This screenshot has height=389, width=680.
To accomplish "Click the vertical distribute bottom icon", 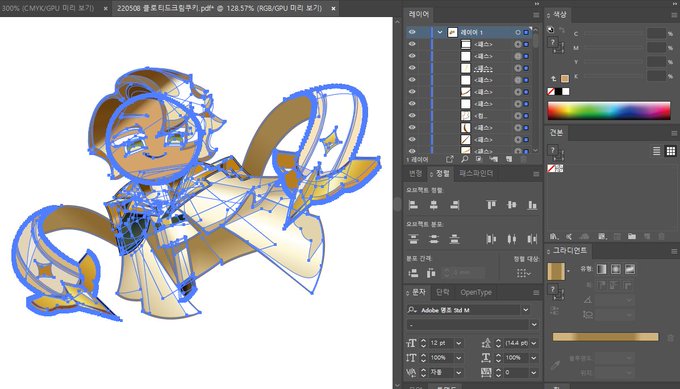I will [x=454, y=239].
